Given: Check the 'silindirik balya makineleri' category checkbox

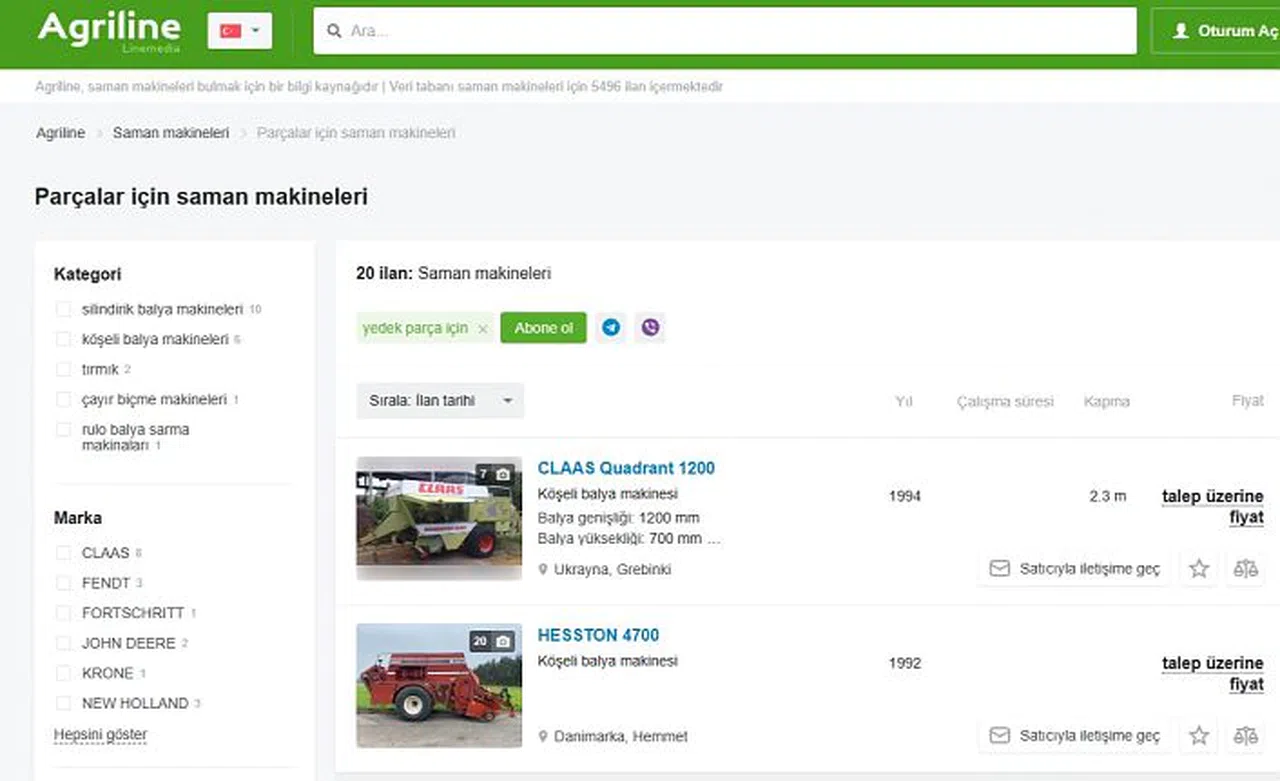Looking at the screenshot, I should [x=64, y=310].
